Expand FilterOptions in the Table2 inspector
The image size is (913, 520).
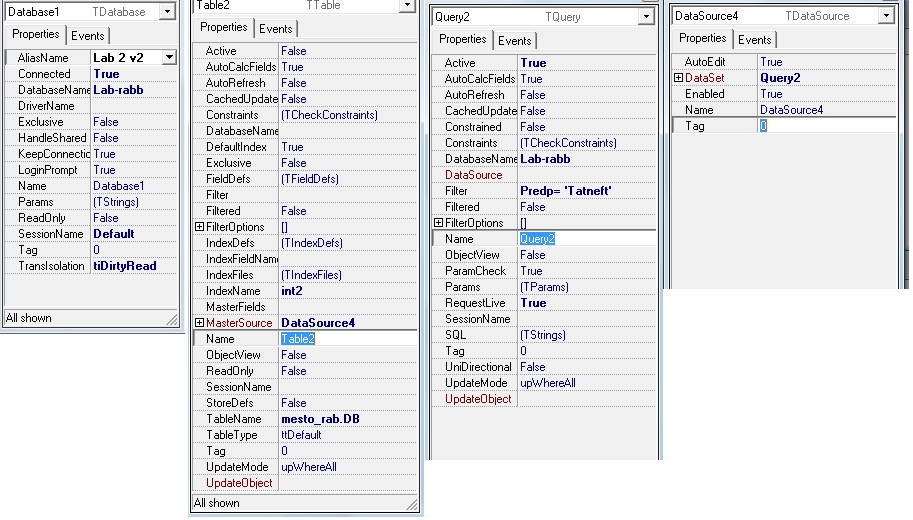(x=199, y=227)
